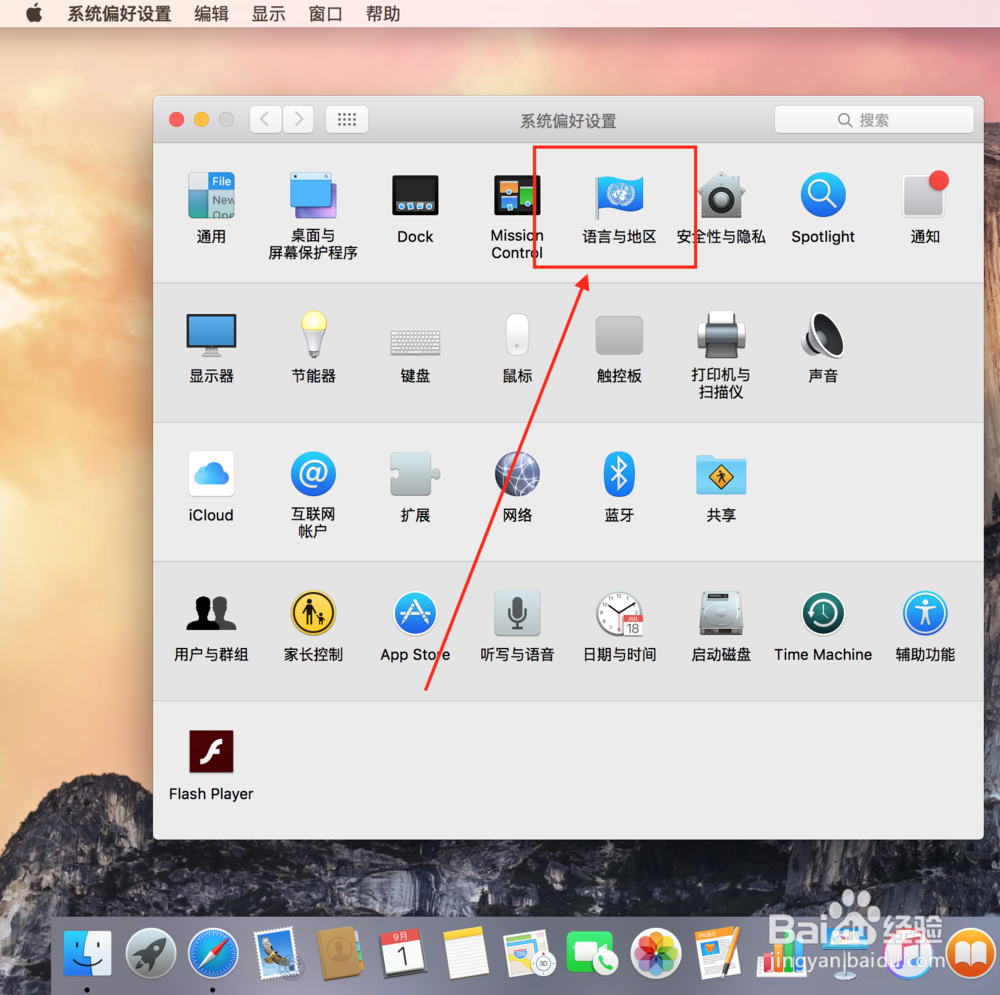
Task: Open 语言与地区 language and region pane
Action: (x=619, y=208)
